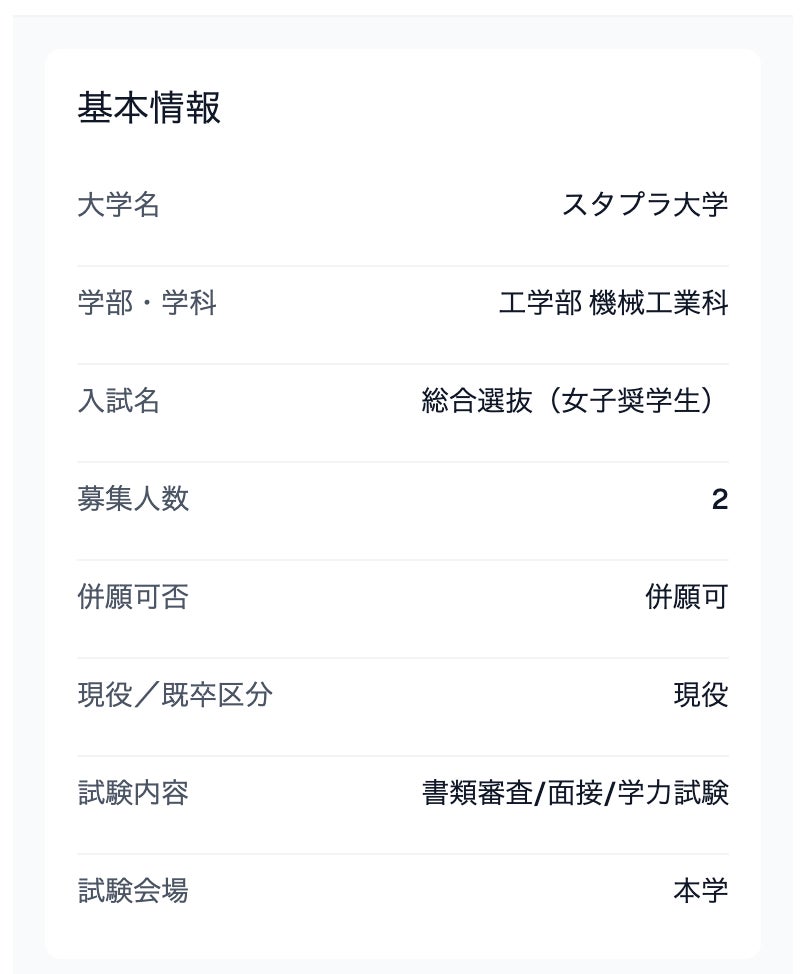Select the 入試名 label
Screen dimensions: 806x974
point(119,401)
